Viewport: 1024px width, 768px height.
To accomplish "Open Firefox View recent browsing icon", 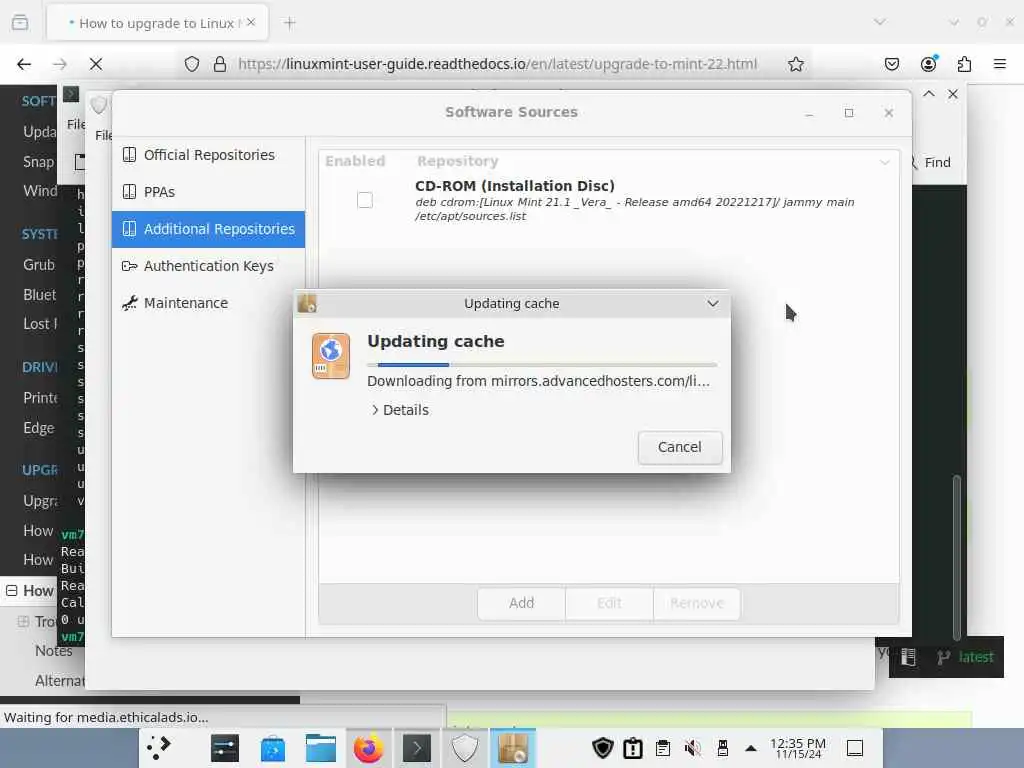I will 20,23.
